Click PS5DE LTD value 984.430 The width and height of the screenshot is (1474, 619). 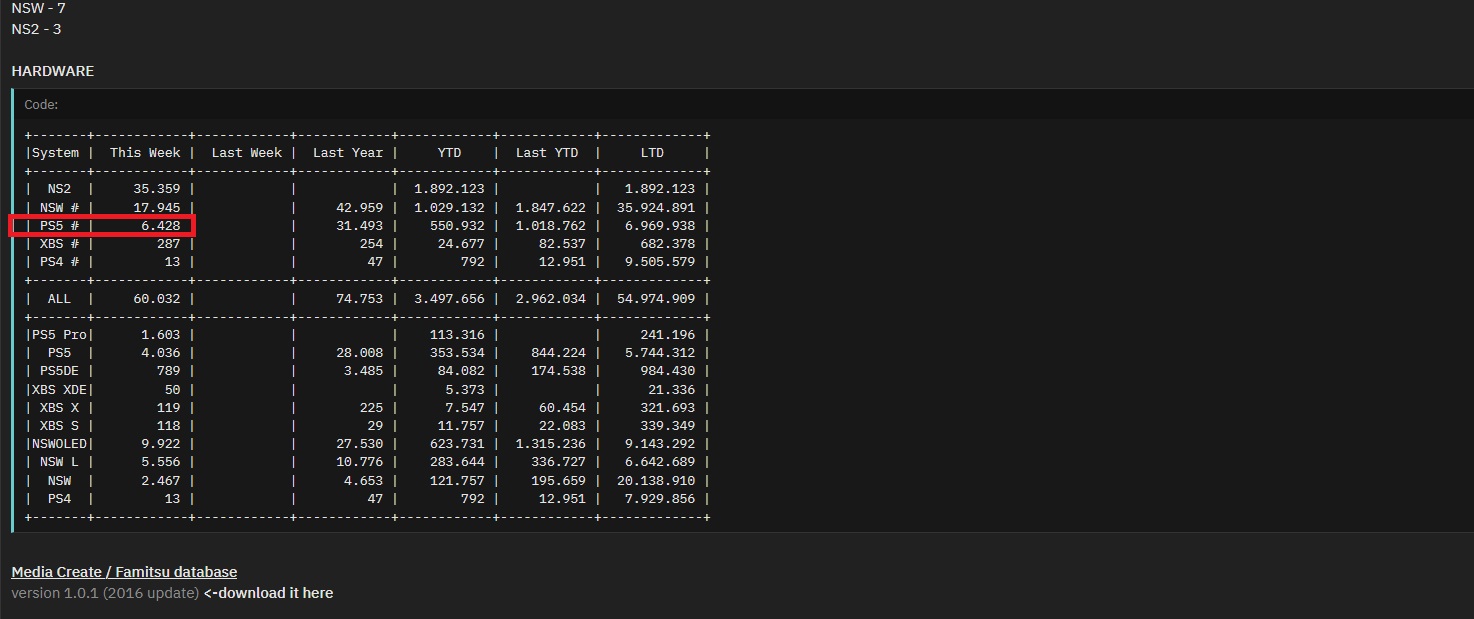click(x=667, y=371)
